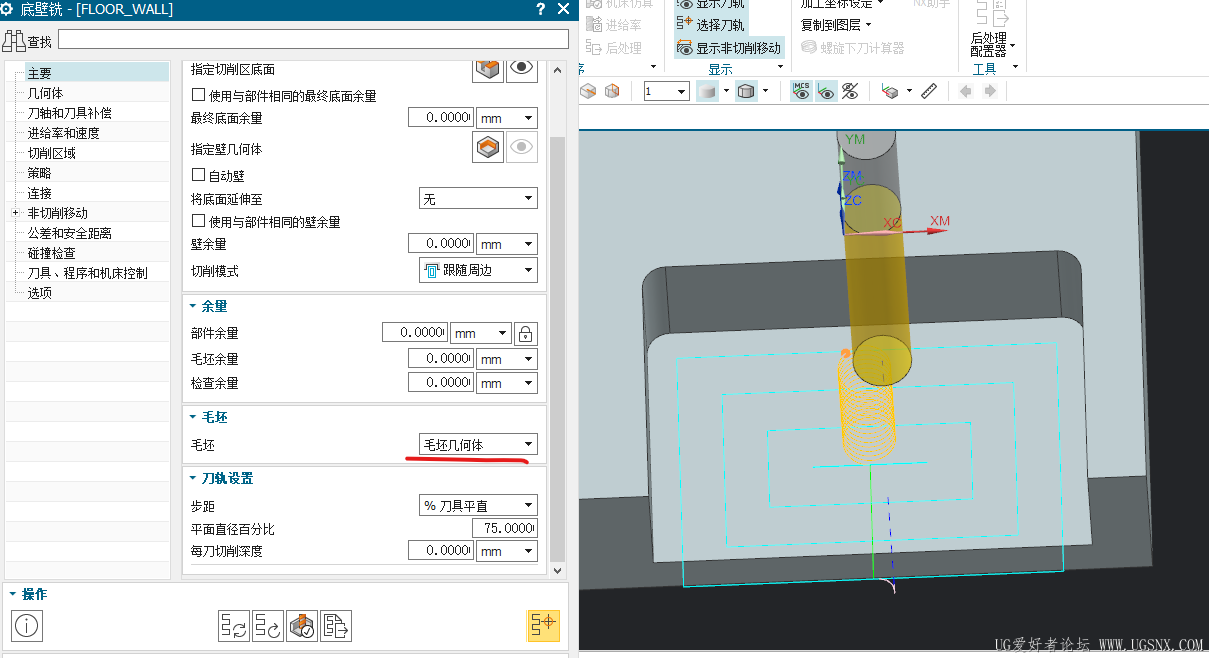Viewport: 1209px width, 658px height.
Task: Toggle the MCS display eye icon
Action: [x=801, y=91]
